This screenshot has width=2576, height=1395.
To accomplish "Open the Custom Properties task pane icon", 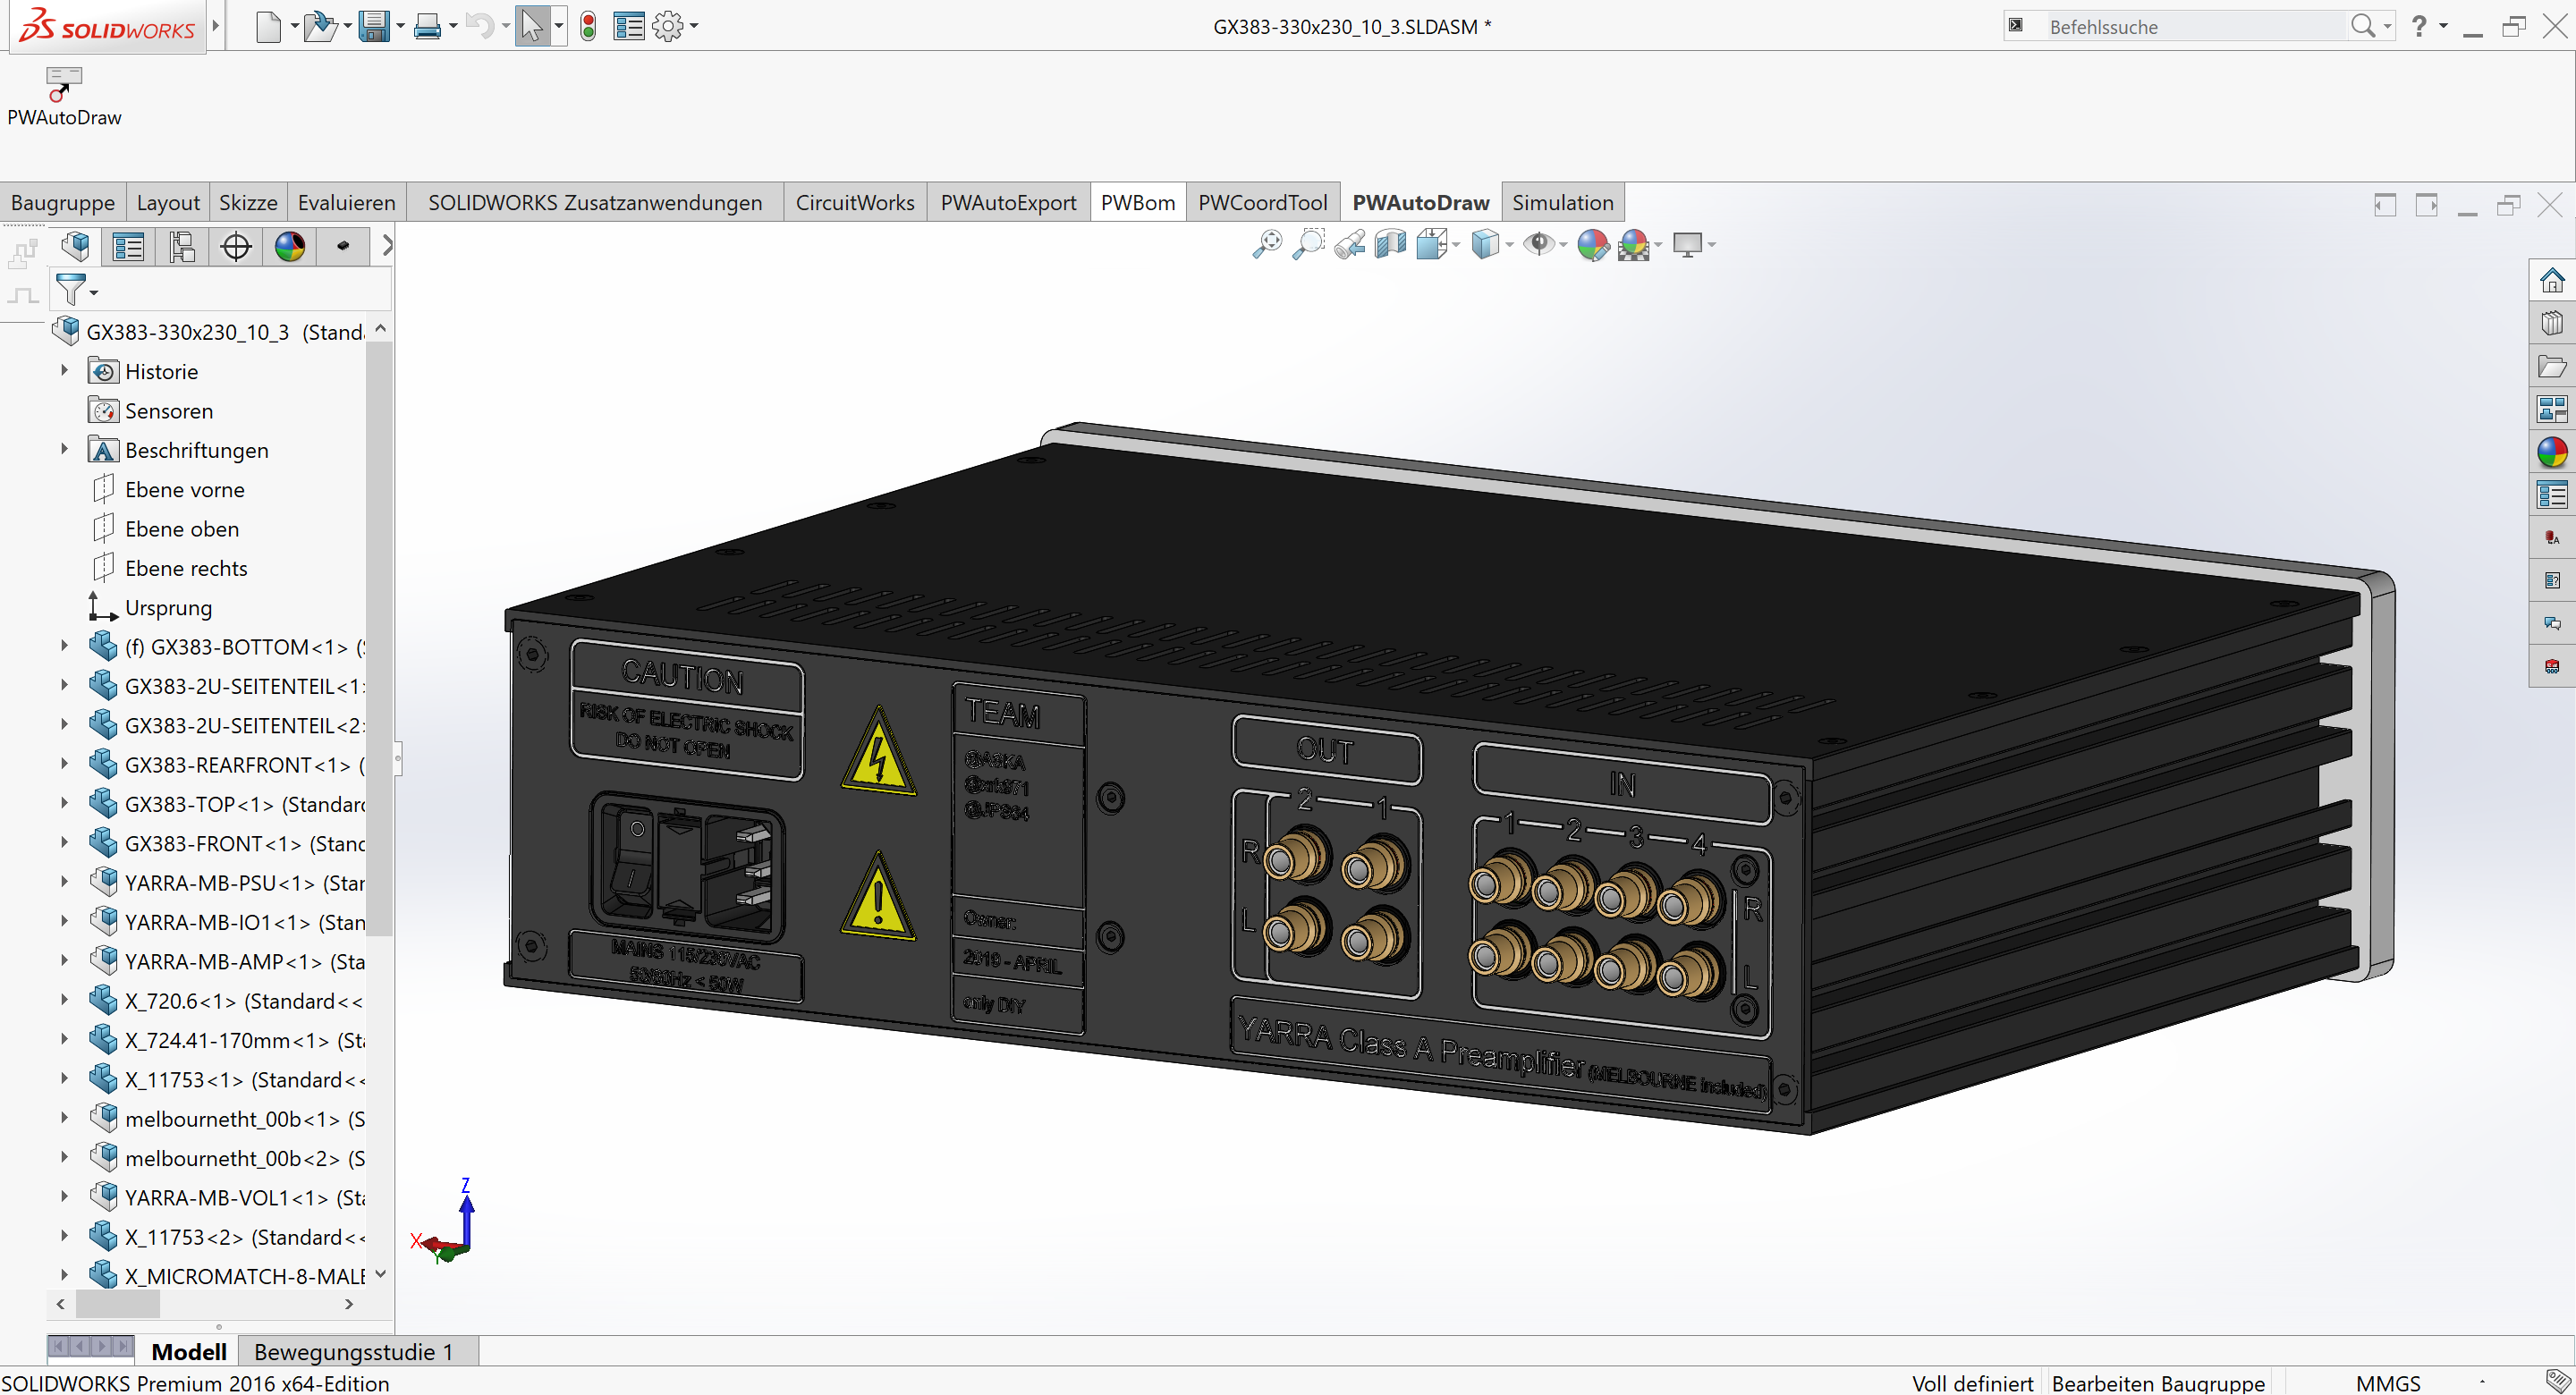I will pyautogui.click(x=2552, y=495).
